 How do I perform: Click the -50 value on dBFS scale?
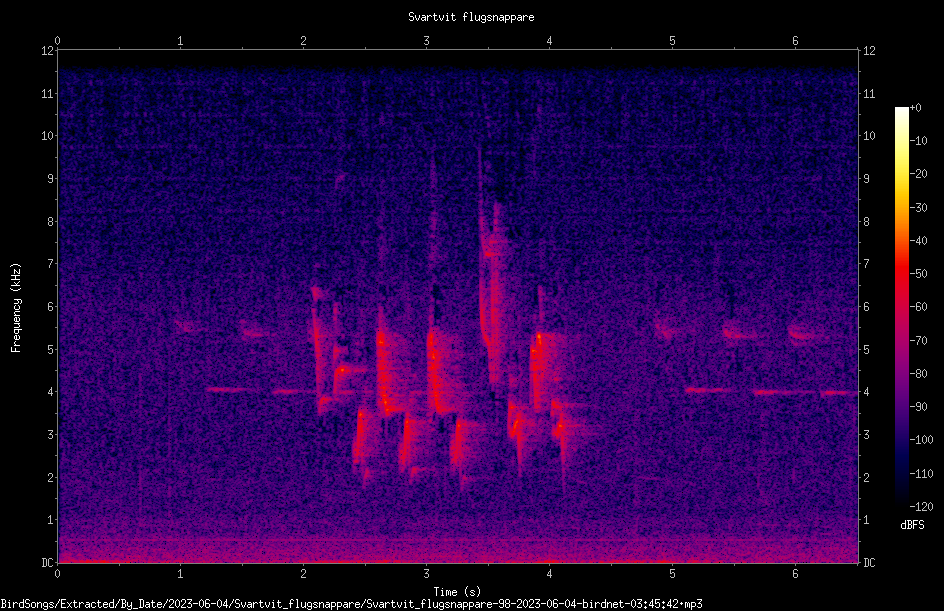click(x=918, y=273)
